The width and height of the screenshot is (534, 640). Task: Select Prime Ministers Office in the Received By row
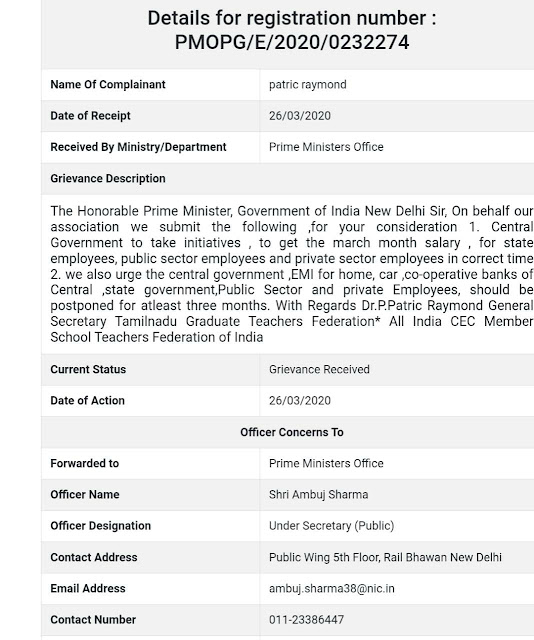coord(326,147)
